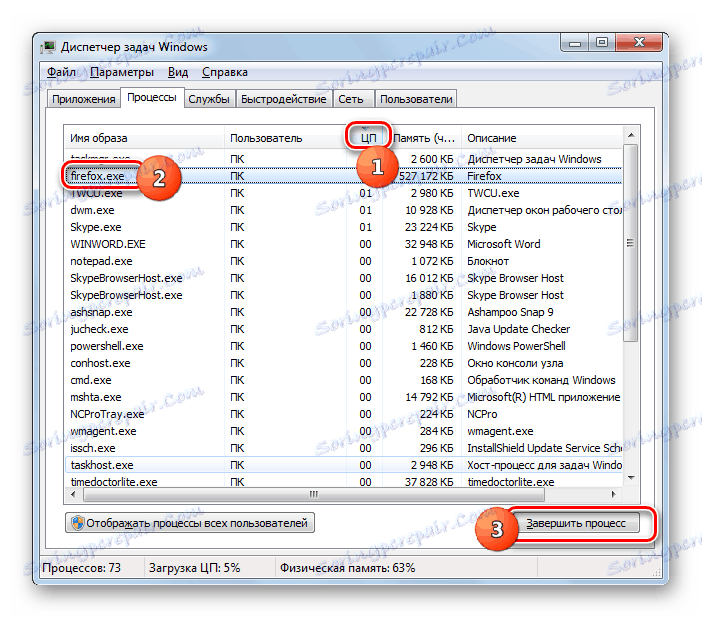
Task: Select the mshta.exe process
Action: point(343,397)
